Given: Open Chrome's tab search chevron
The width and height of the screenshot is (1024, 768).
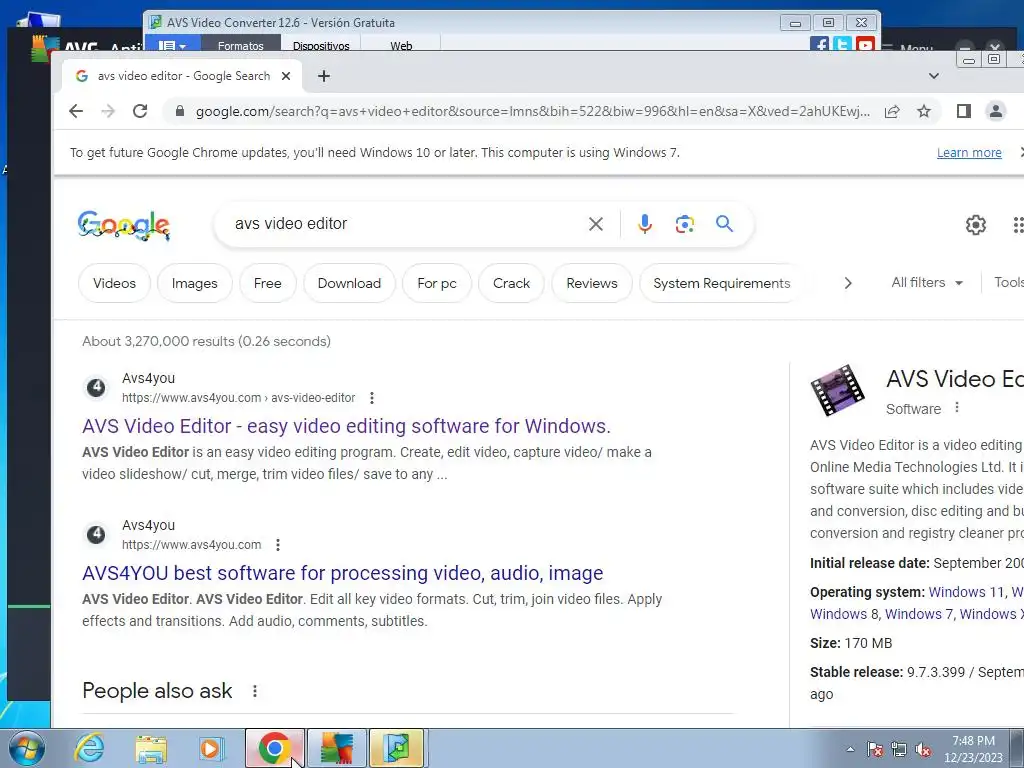Looking at the screenshot, I should (934, 76).
